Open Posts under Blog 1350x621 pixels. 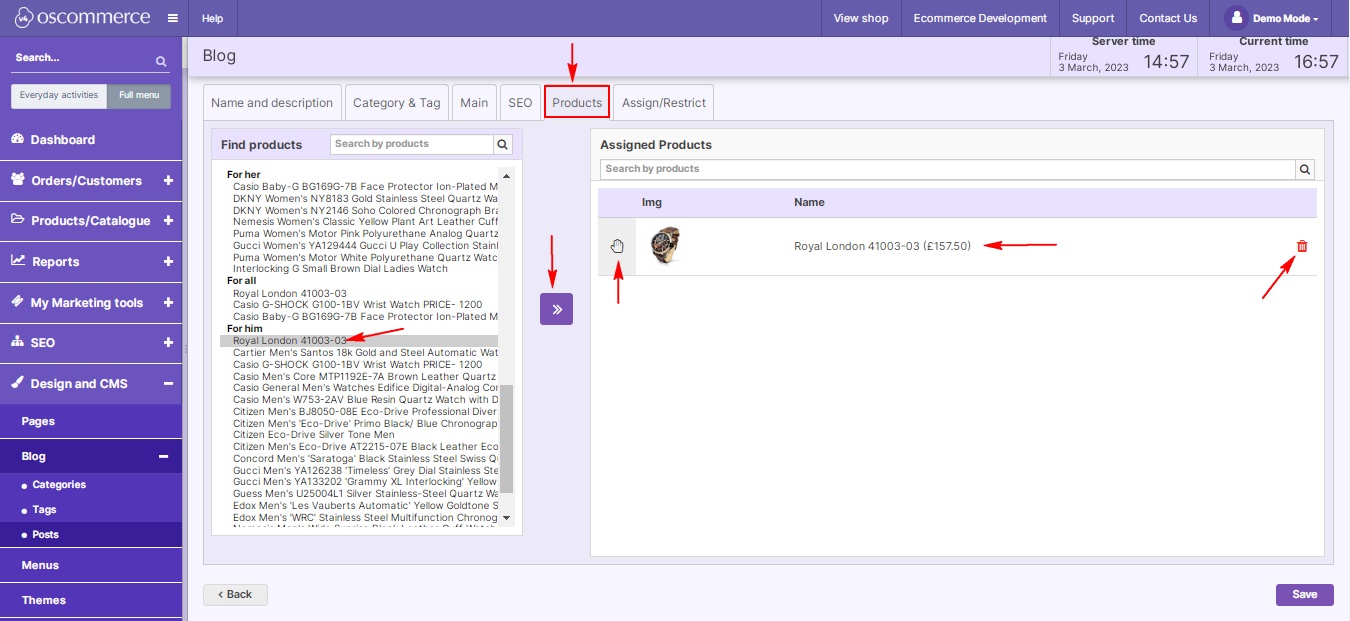click(45, 535)
